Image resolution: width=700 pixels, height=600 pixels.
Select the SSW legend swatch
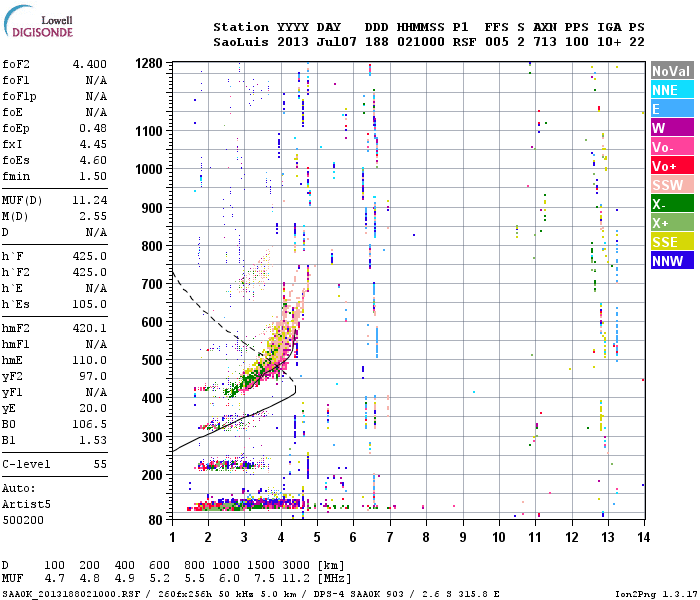[x=672, y=185]
